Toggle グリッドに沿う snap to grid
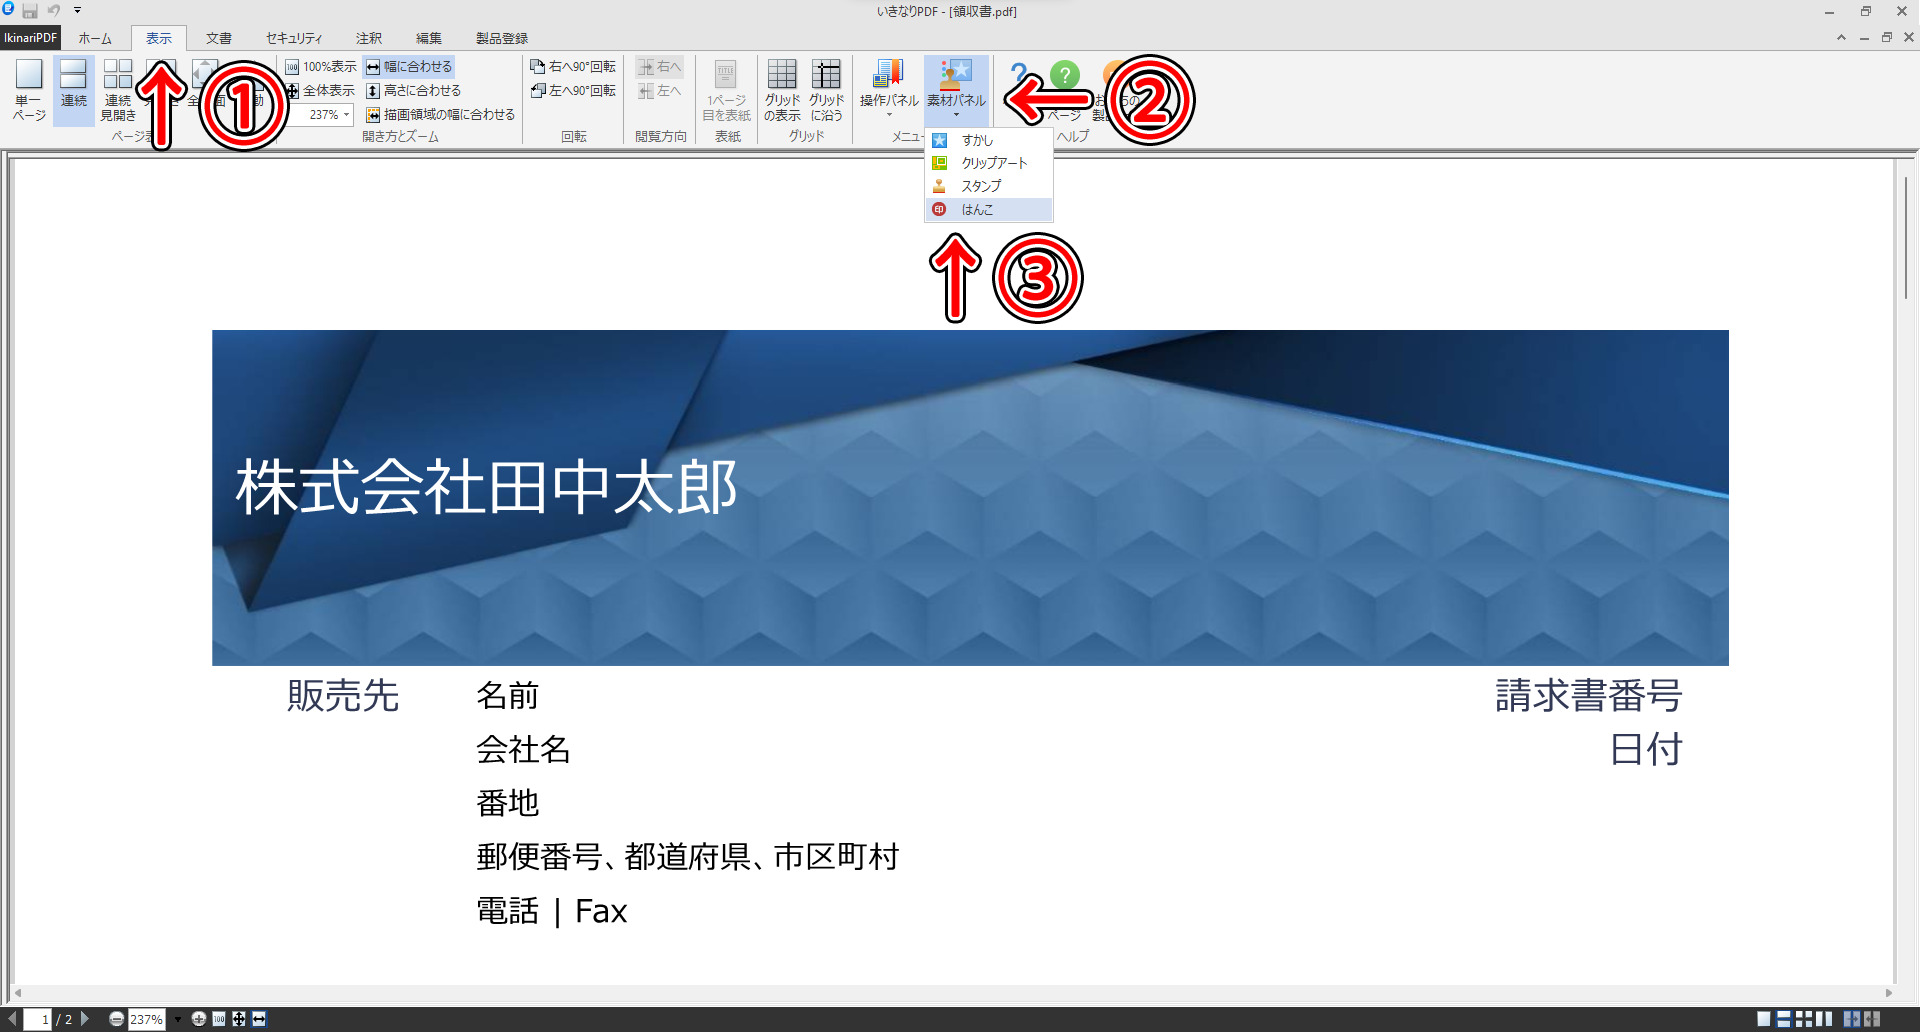This screenshot has width=1920, height=1032. [826, 89]
